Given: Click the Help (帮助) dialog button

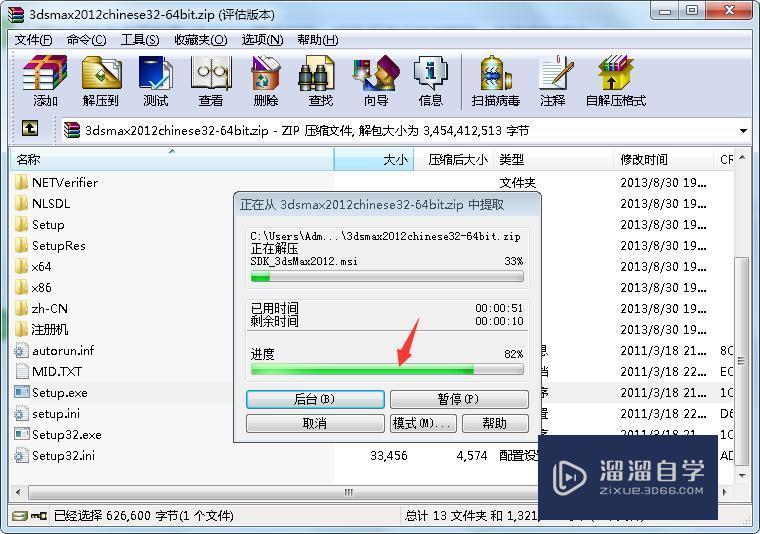Looking at the screenshot, I should pos(495,423).
